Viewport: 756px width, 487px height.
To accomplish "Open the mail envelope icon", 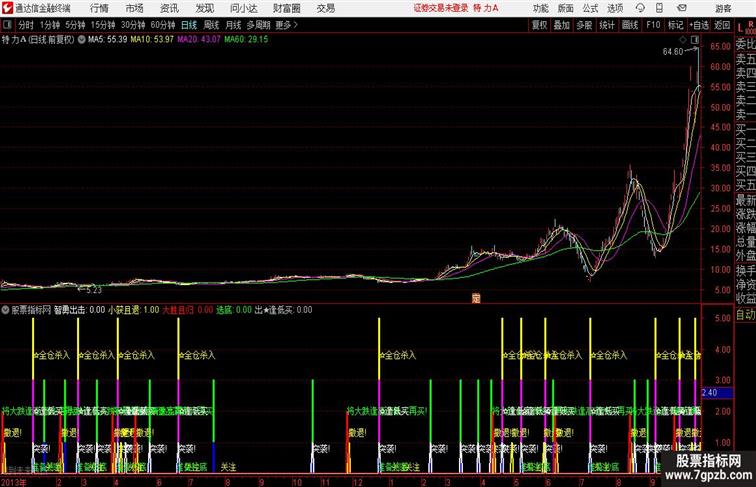I will coord(682,8).
